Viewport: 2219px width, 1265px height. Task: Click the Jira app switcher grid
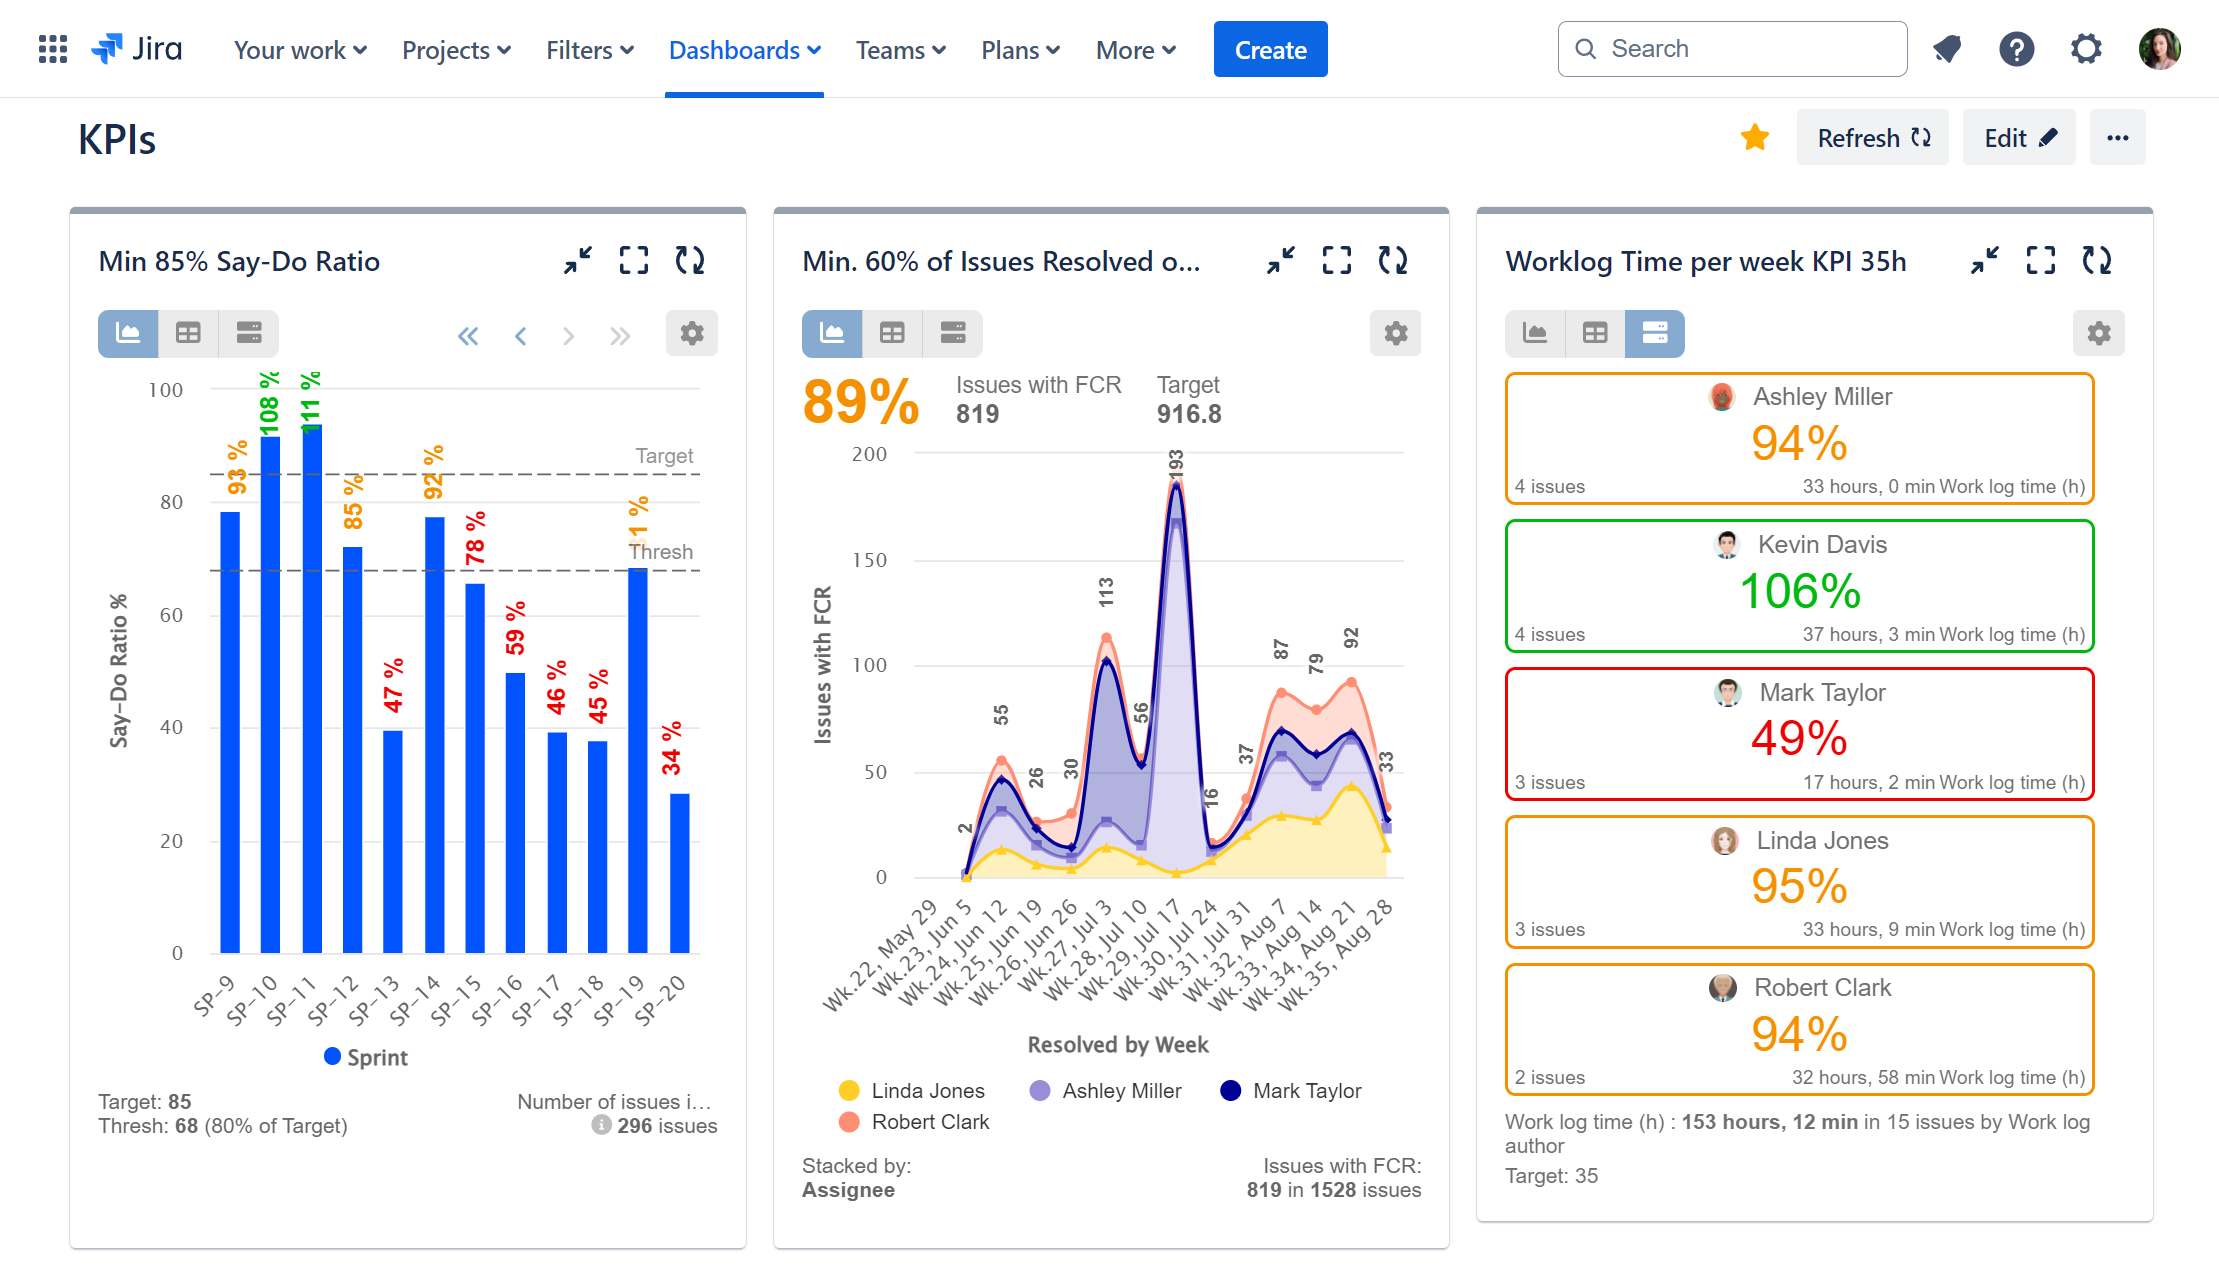point(51,48)
